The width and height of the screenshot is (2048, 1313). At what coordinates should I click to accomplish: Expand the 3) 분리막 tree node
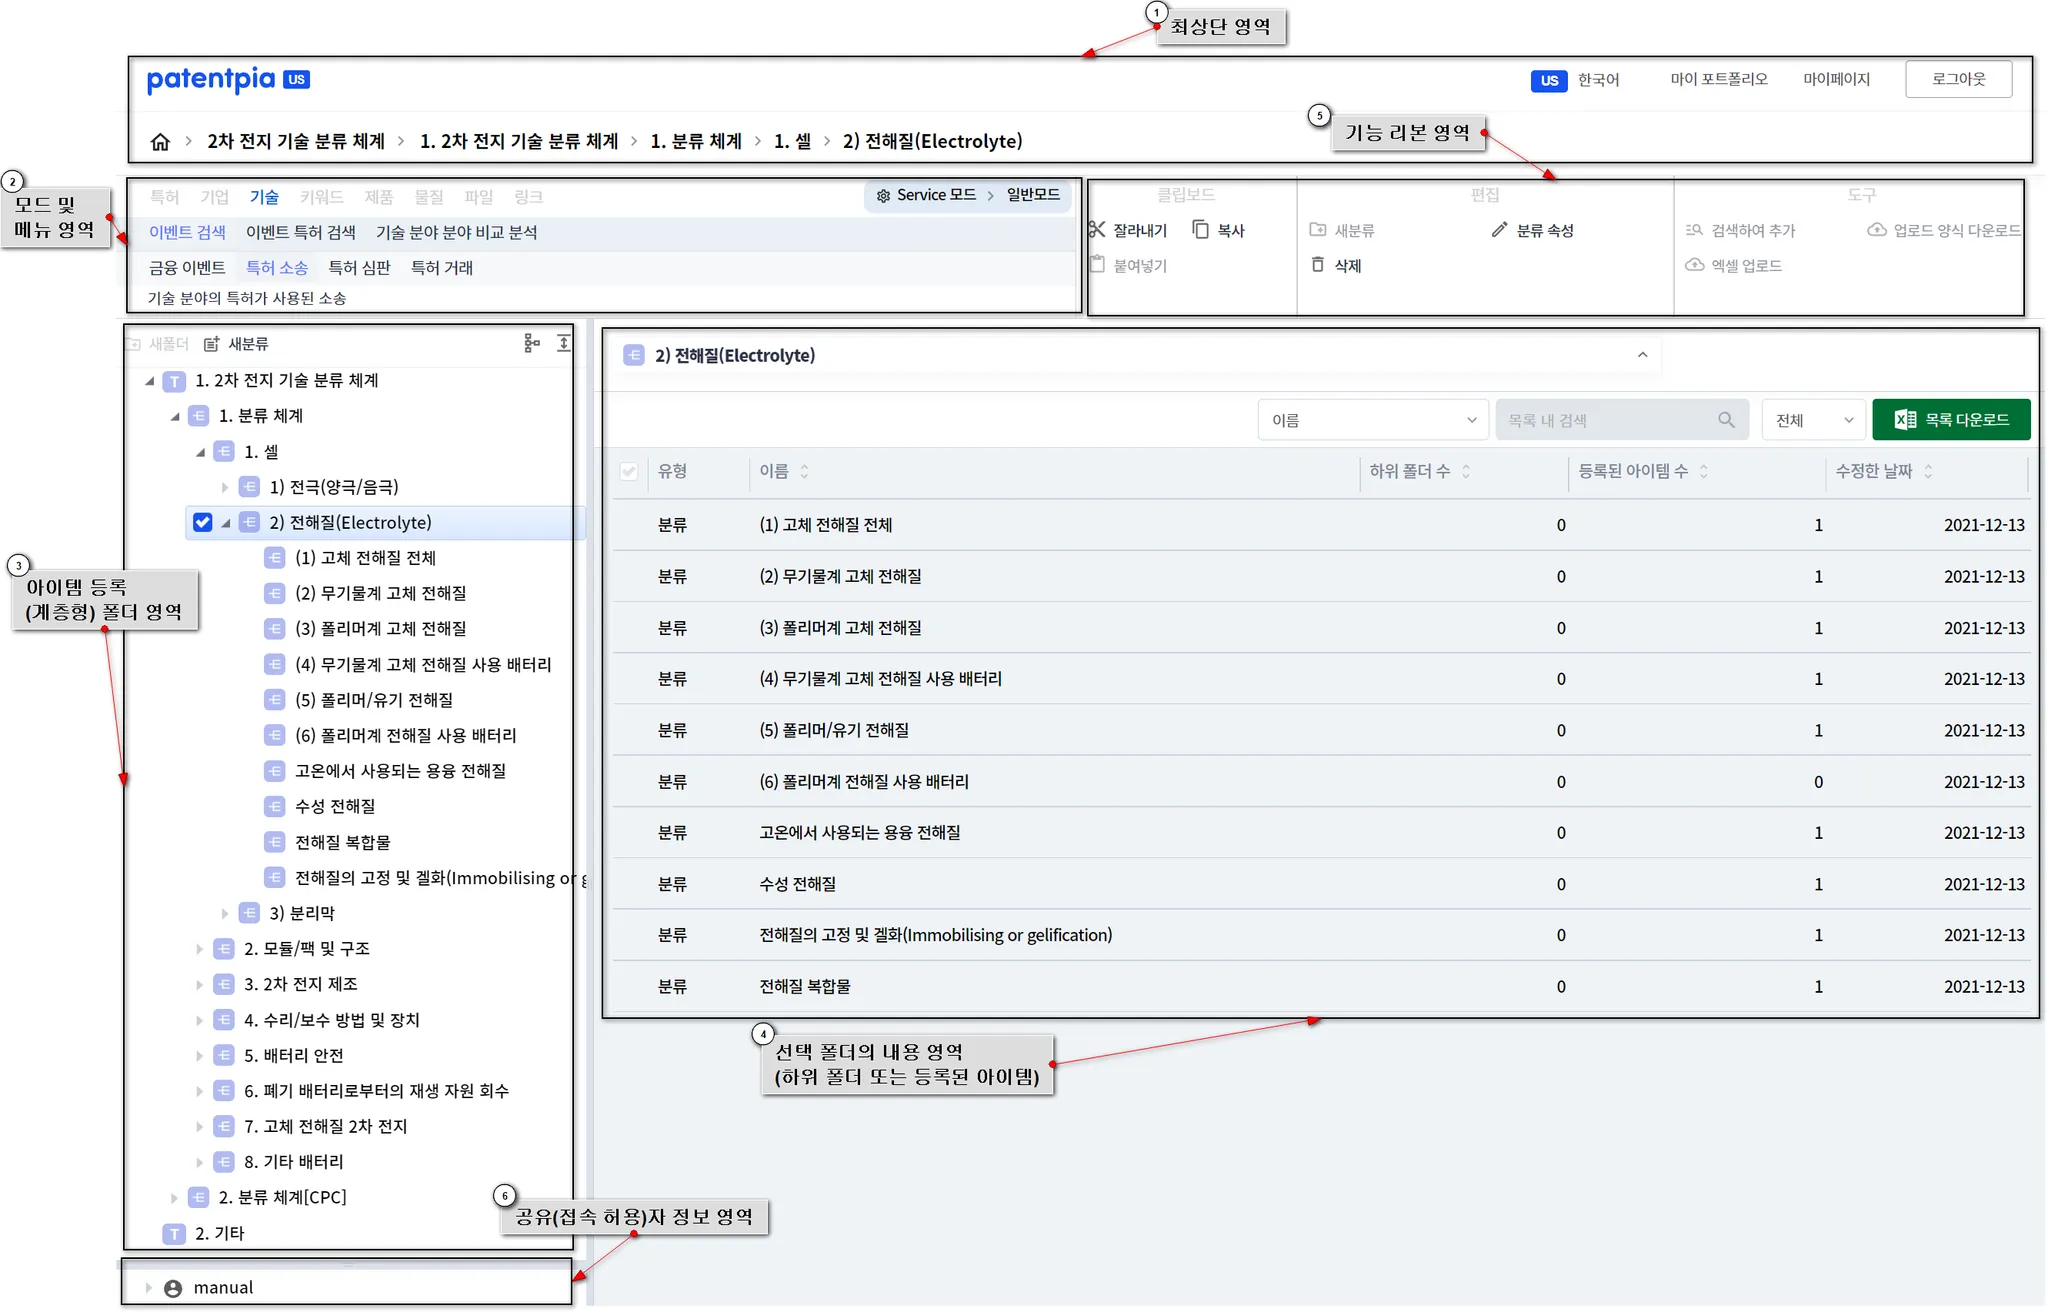pos(225,913)
